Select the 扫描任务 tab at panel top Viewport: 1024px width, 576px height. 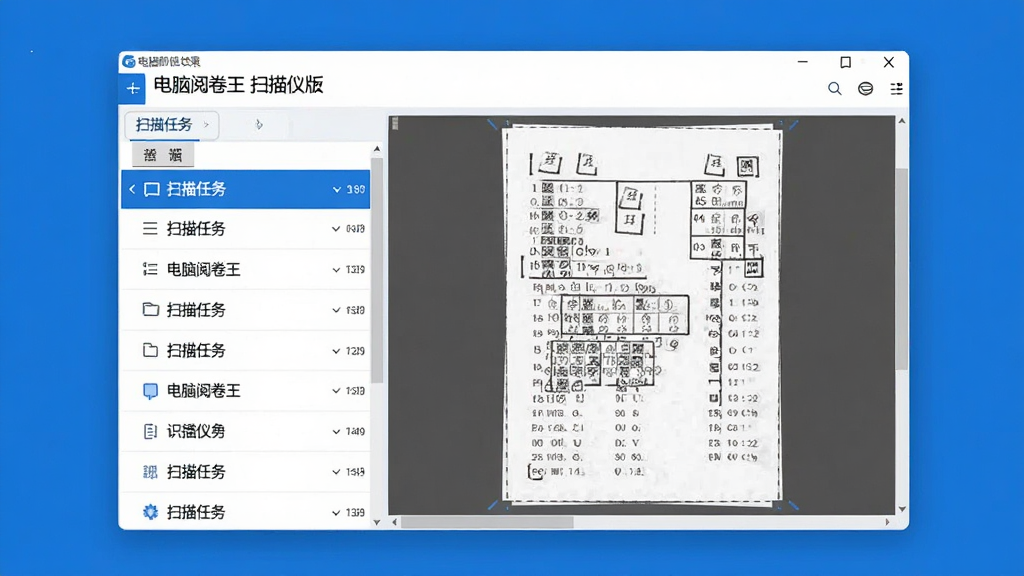tap(172, 125)
